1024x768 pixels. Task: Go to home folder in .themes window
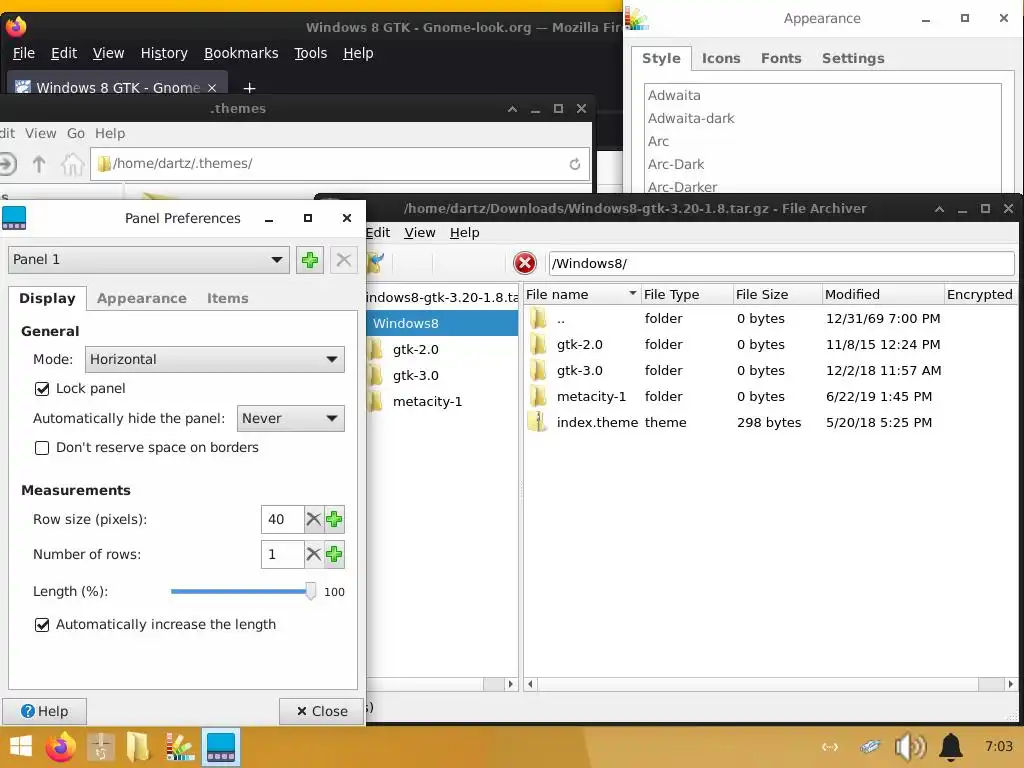[x=72, y=164]
